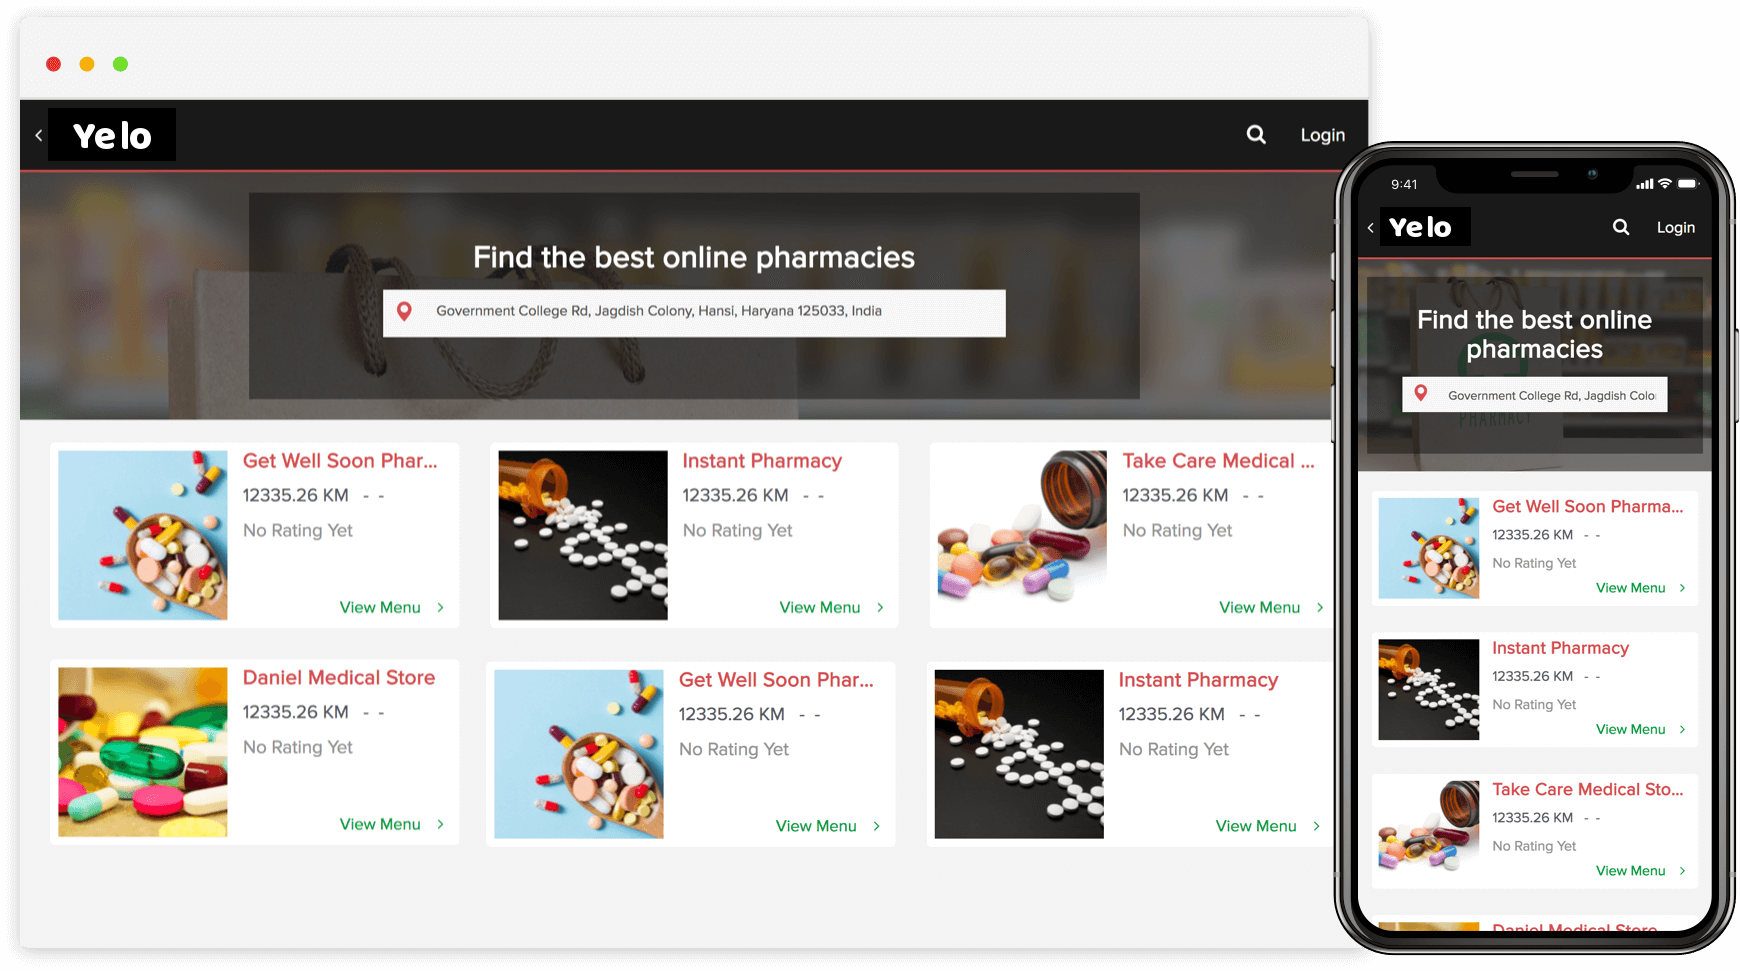Click chevron beside Take Care Medical View Menu on phone
The height and width of the screenshot is (971, 1740).
tap(1682, 871)
